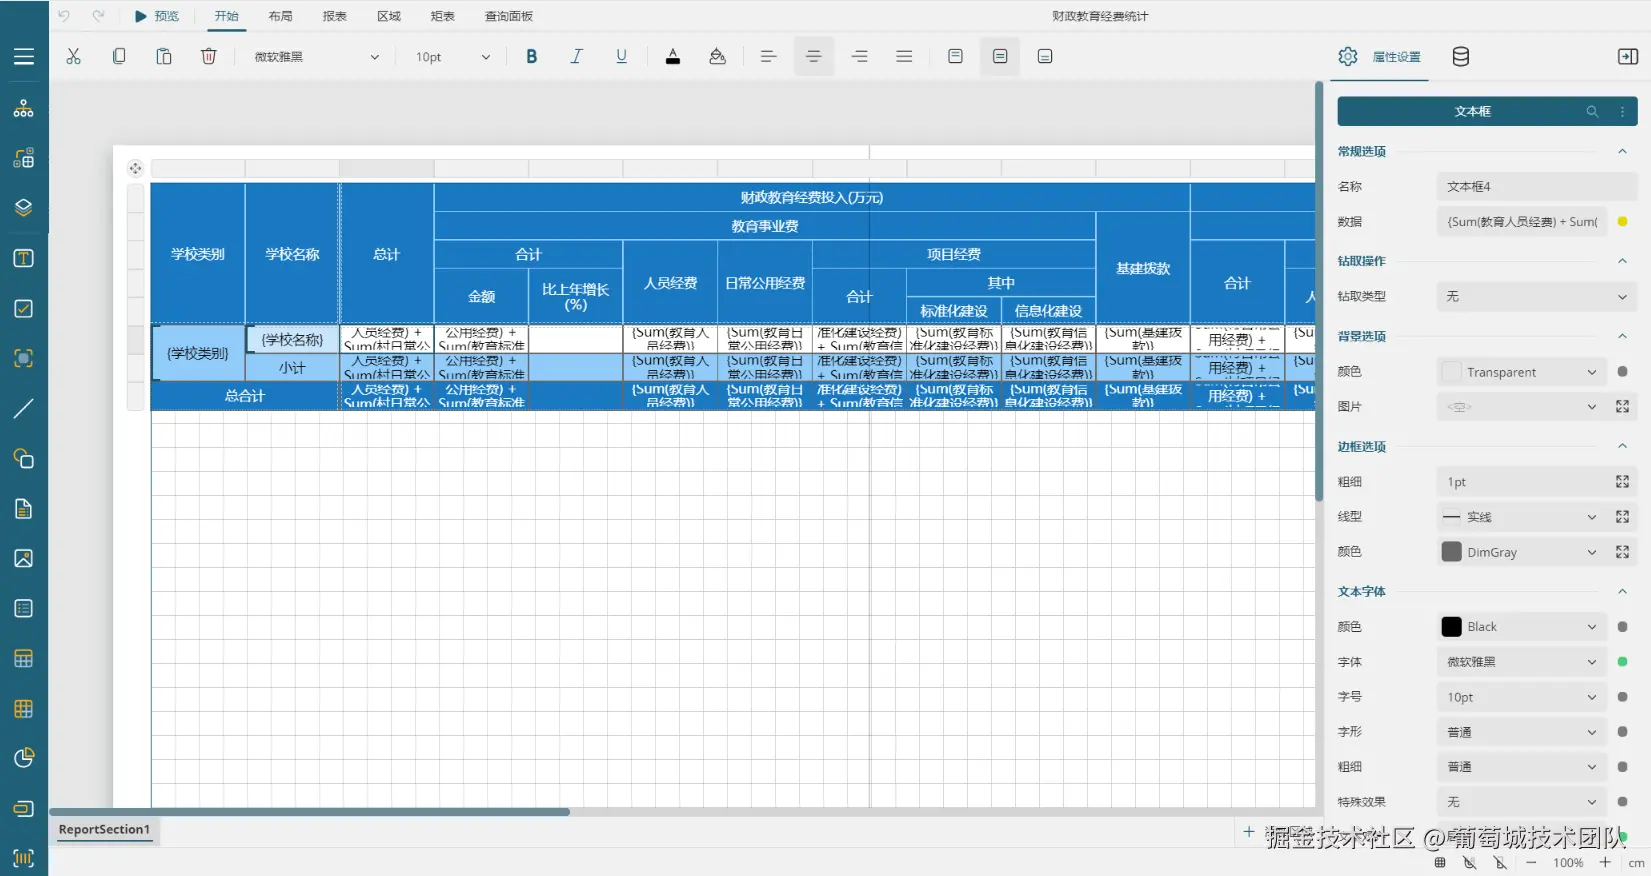Open font size 10pt toolbar dropdown
Image resolution: width=1651 pixels, height=876 pixels.
coord(453,57)
